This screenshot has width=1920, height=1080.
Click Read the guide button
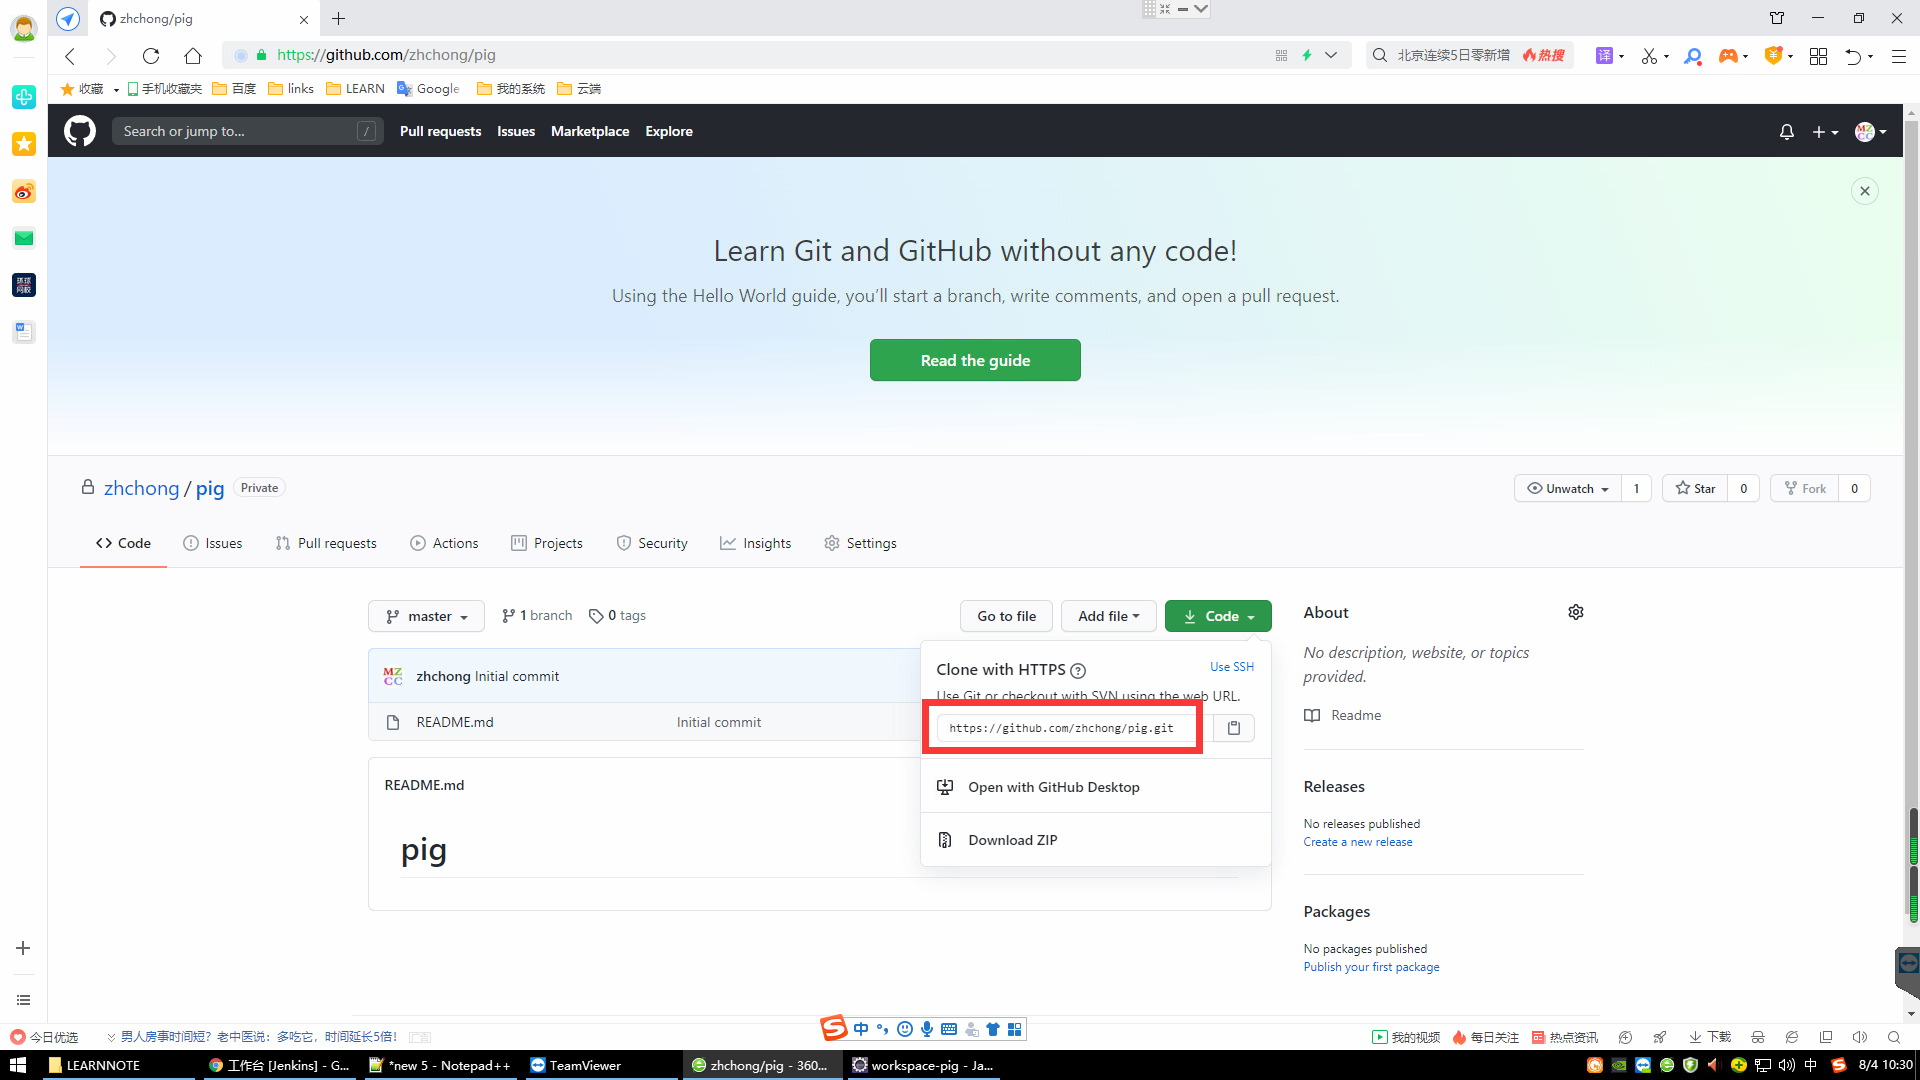pos(975,360)
